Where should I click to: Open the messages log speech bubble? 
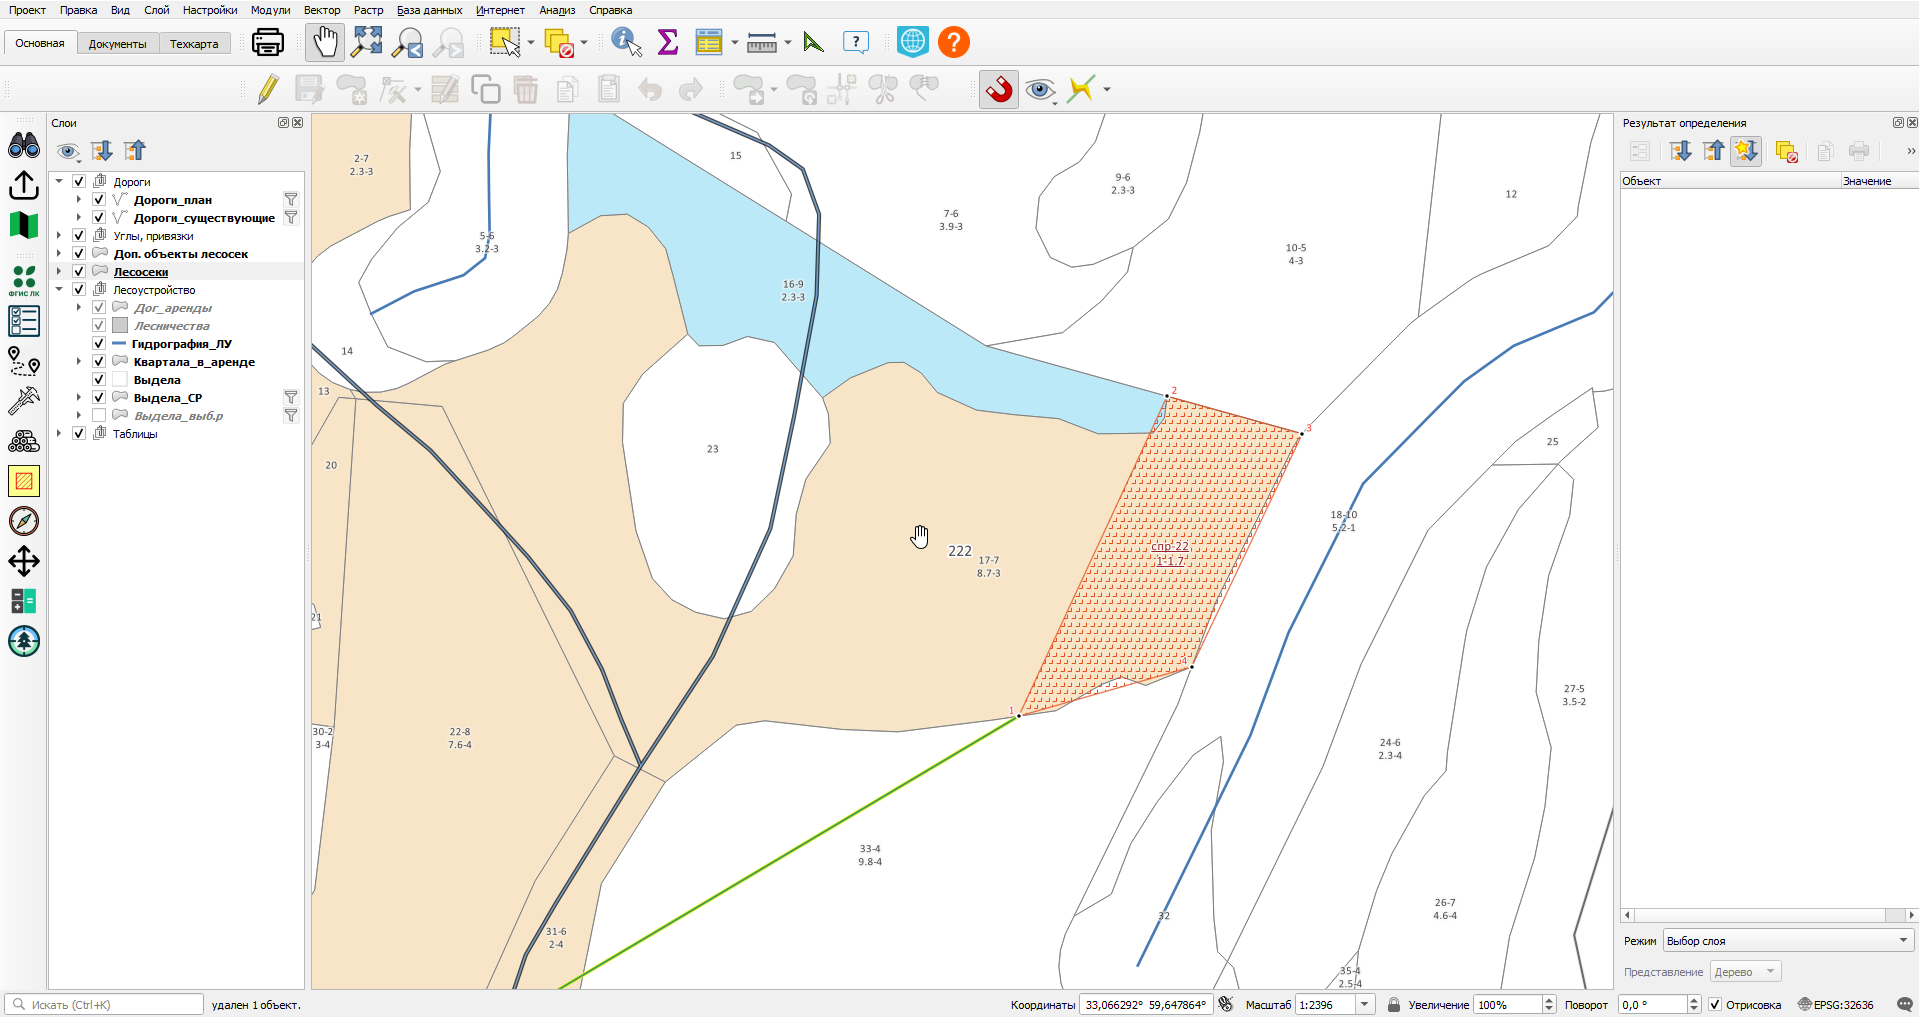(x=1904, y=1004)
